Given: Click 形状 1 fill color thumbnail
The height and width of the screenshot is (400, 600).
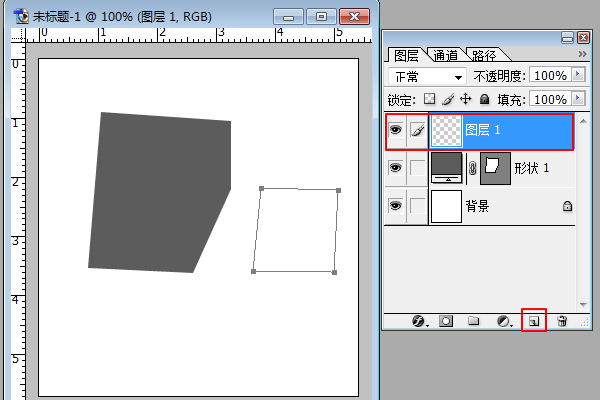Looking at the screenshot, I should point(447,168).
